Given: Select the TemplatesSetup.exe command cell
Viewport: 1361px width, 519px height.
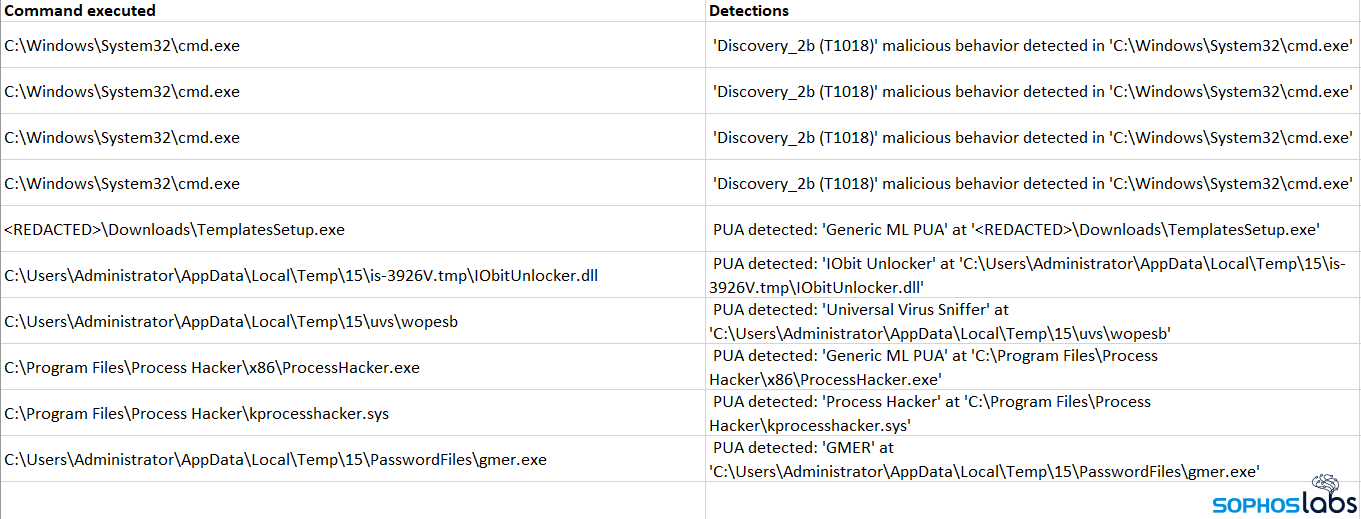Looking at the screenshot, I should [x=175, y=229].
